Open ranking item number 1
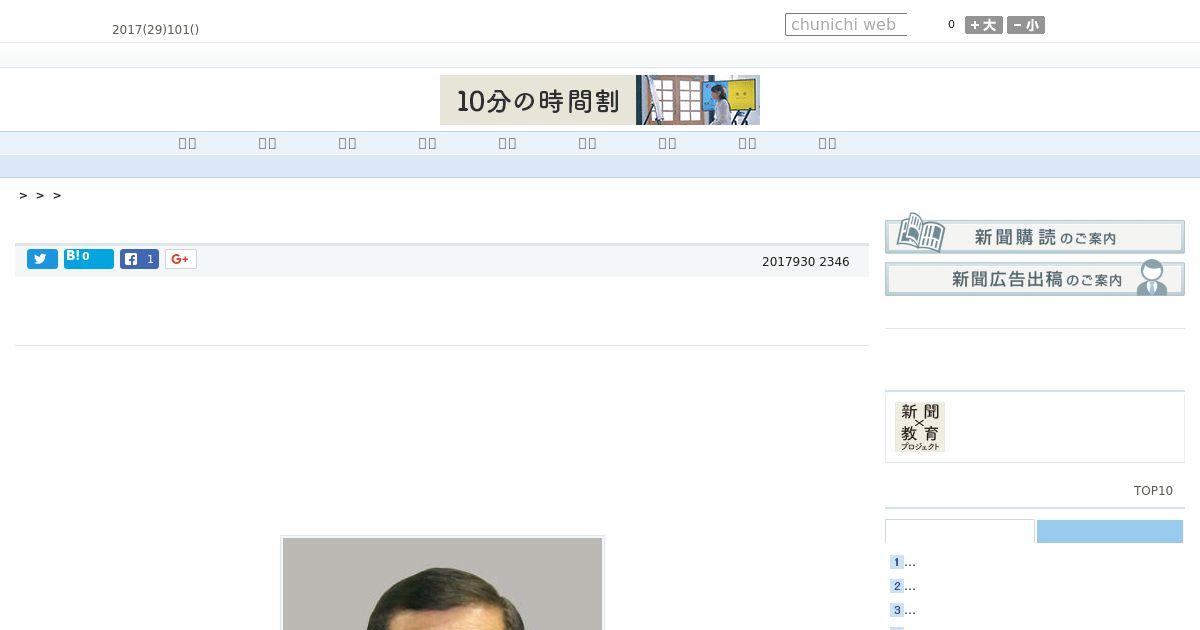 [x=903, y=562]
